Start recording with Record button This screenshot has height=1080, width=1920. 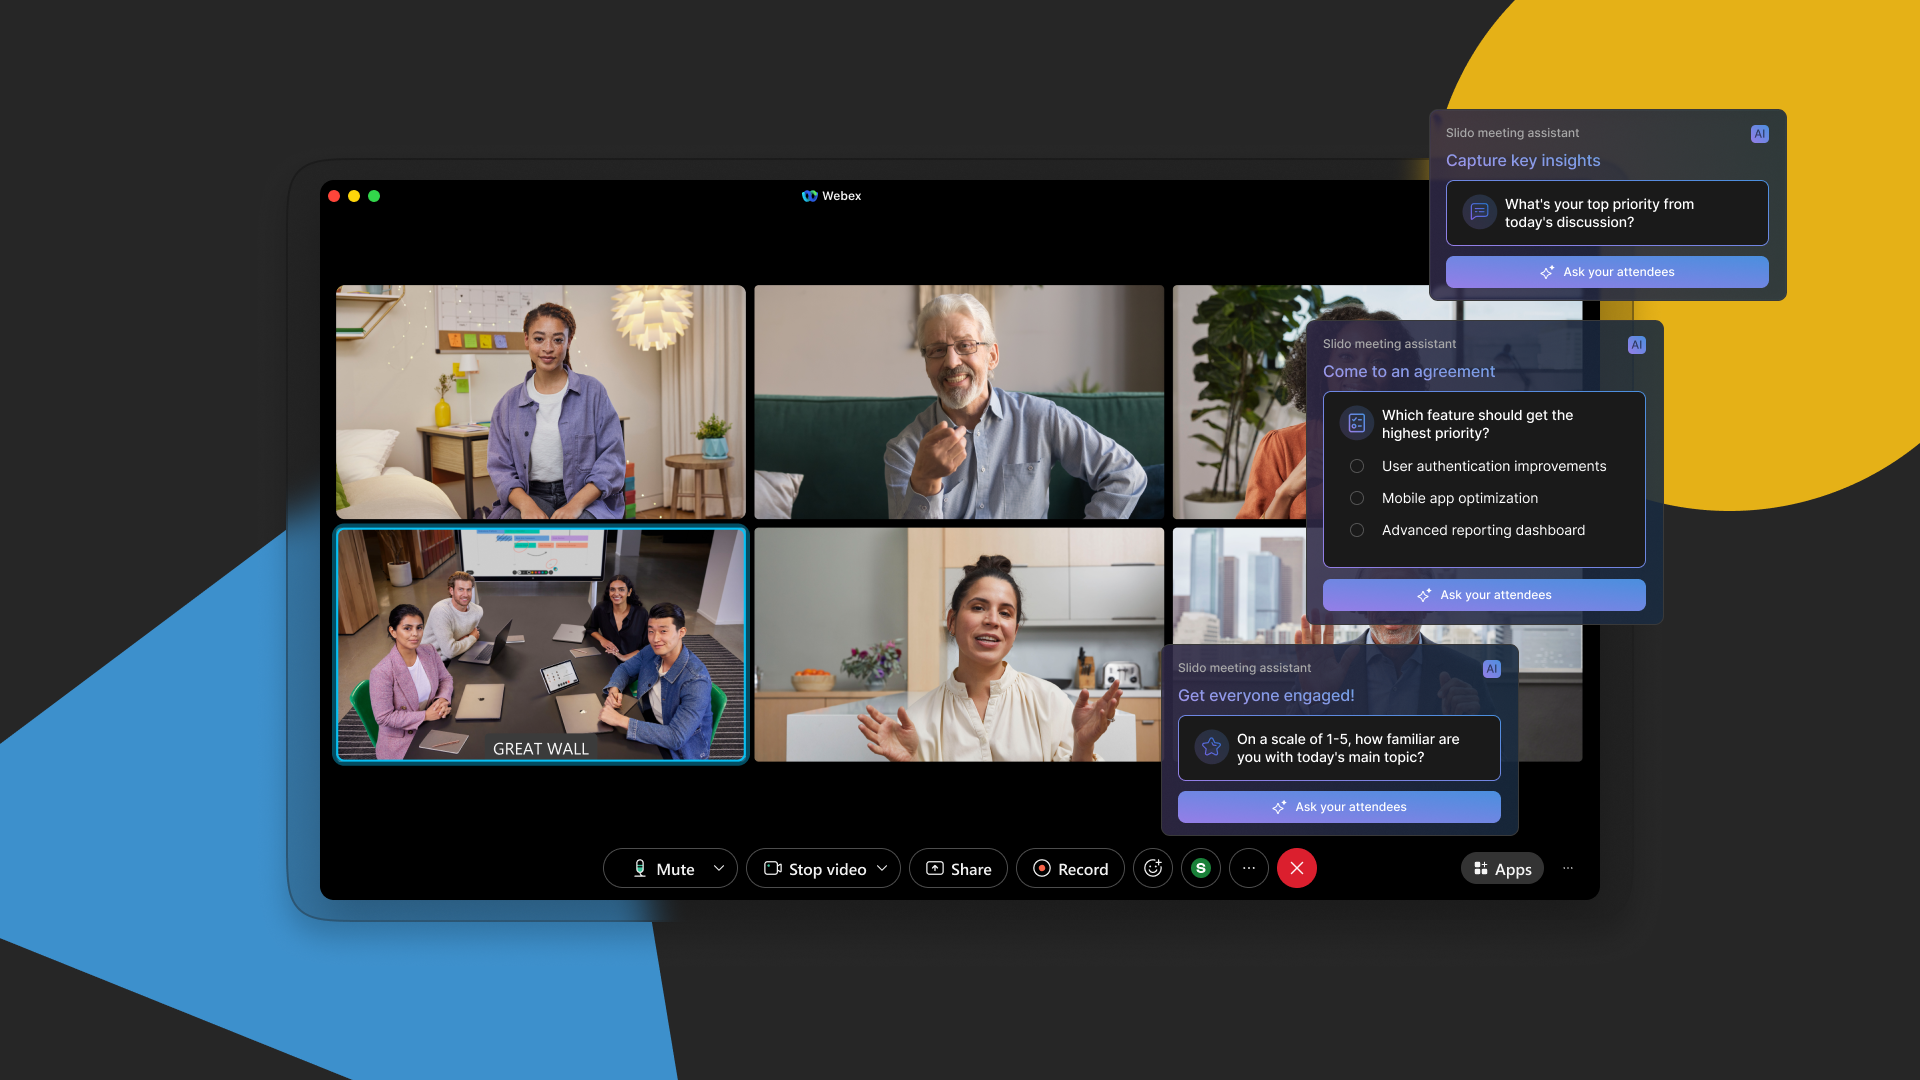[x=1070, y=869]
